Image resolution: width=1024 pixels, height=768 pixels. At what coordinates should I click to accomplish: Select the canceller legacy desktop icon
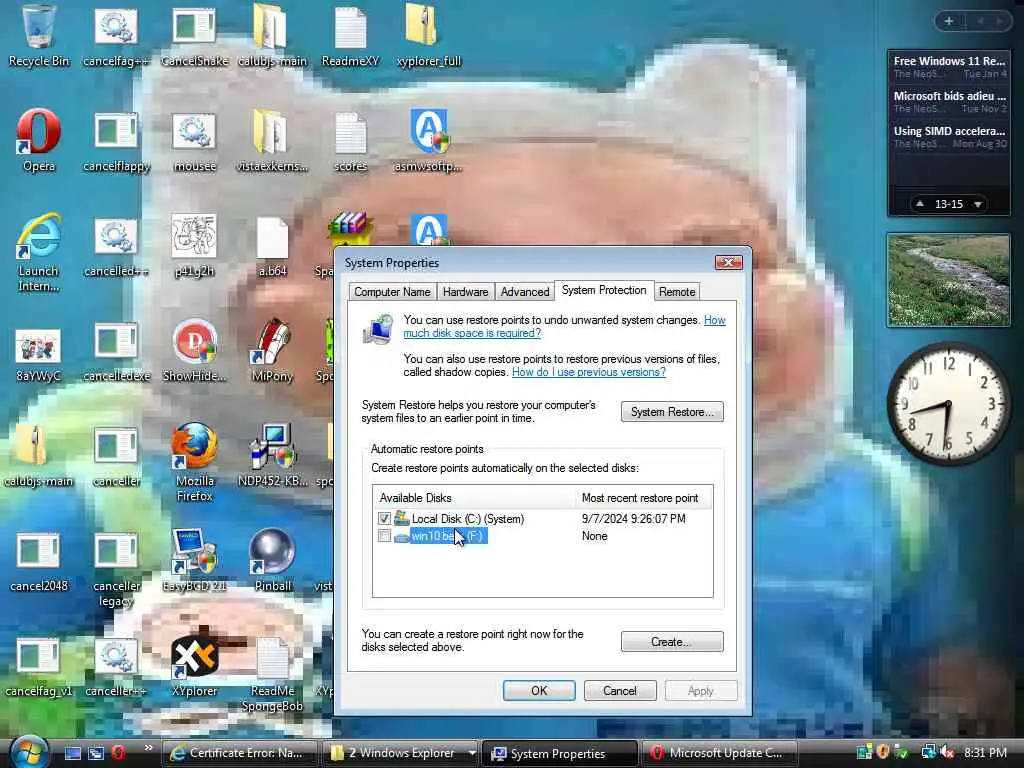click(116, 568)
